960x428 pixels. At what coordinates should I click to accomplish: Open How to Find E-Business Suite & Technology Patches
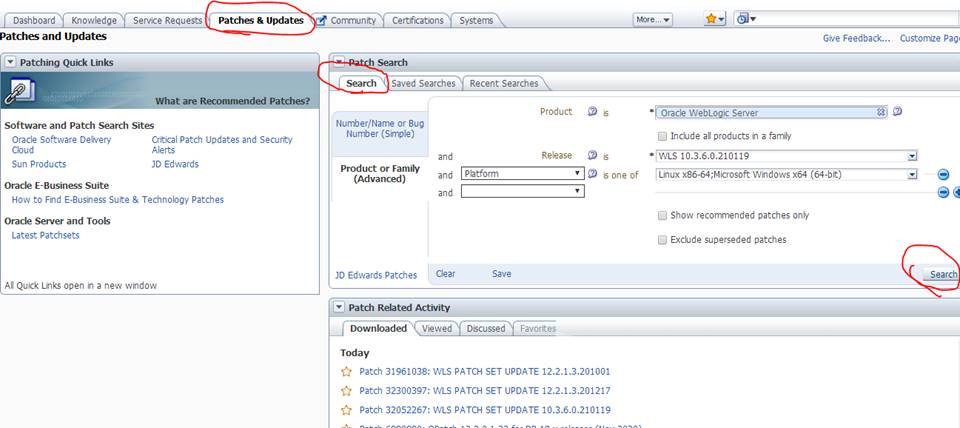(x=118, y=200)
